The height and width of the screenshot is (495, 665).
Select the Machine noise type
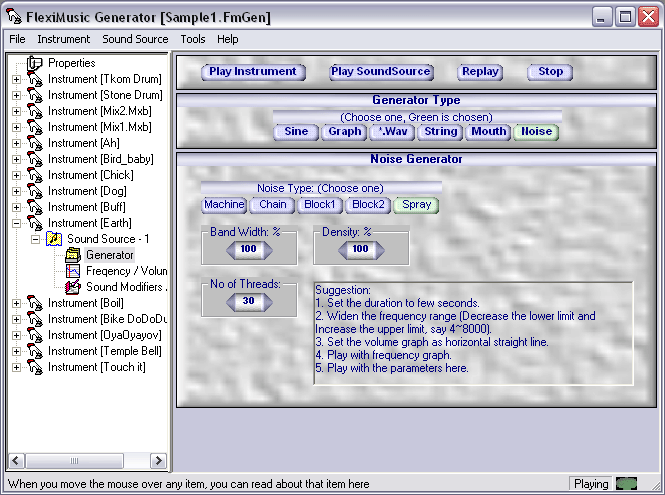pyautogui.click(x=224, y=205)
